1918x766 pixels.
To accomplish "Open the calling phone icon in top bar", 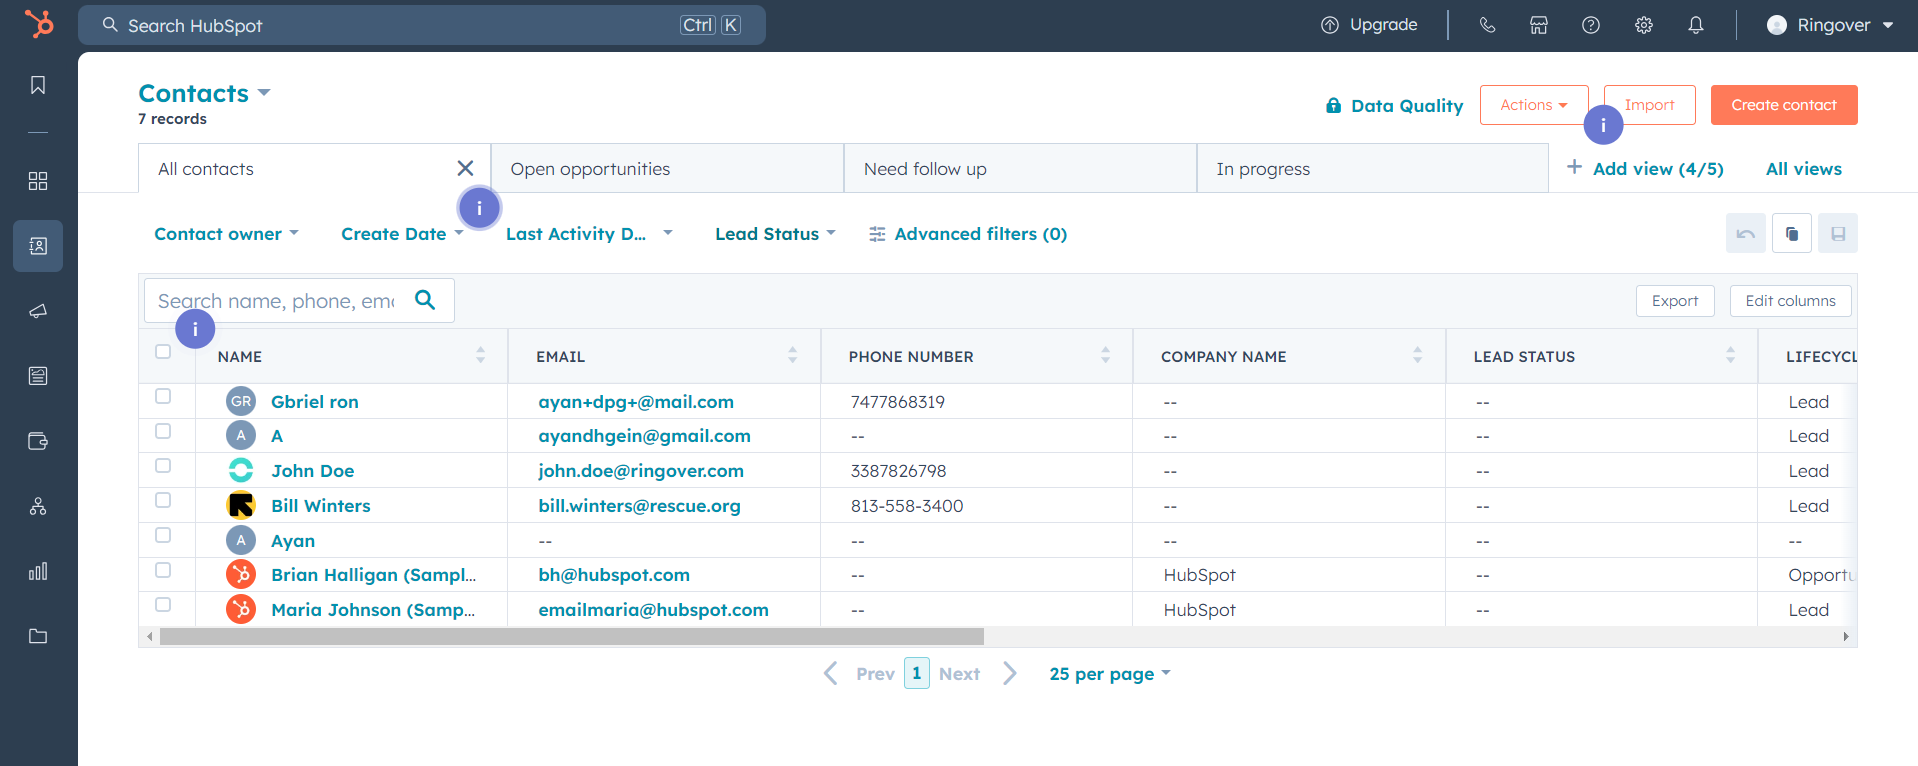I will coord(1487,25).
